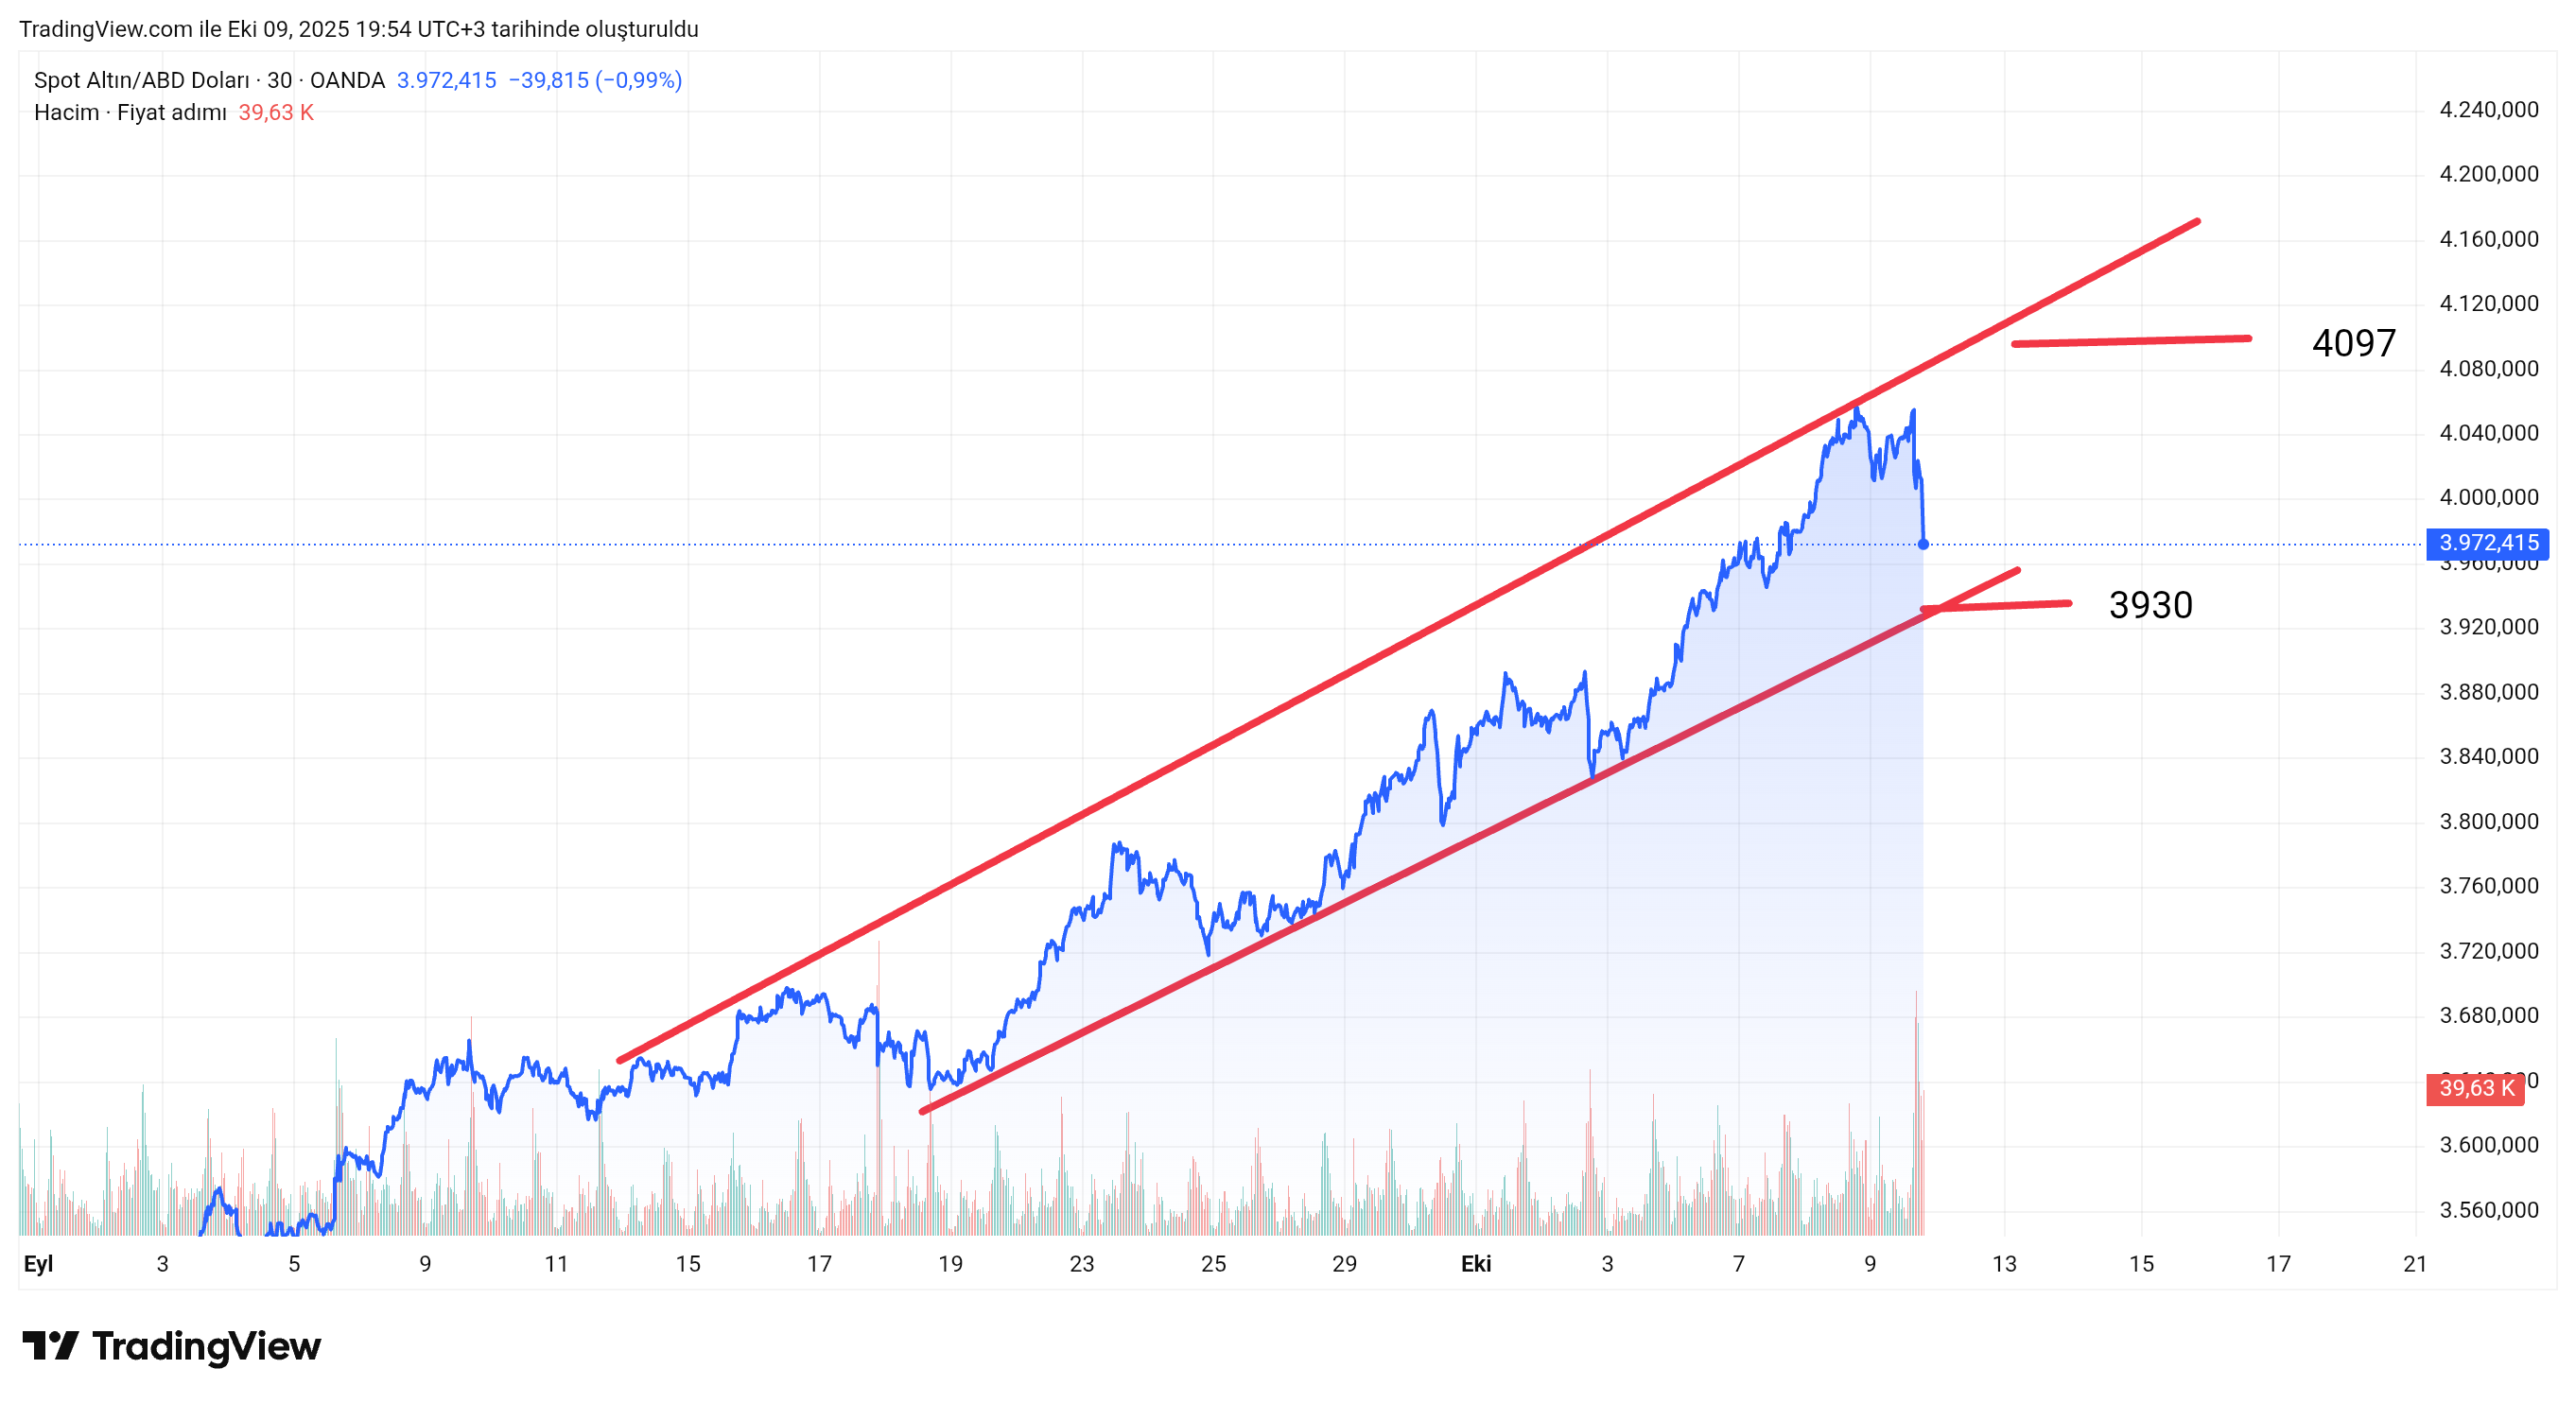This screenshot has width=2576, height=1403.
Task: Click the blue current price label 3.972,415
Action: tap(2487, 543)
